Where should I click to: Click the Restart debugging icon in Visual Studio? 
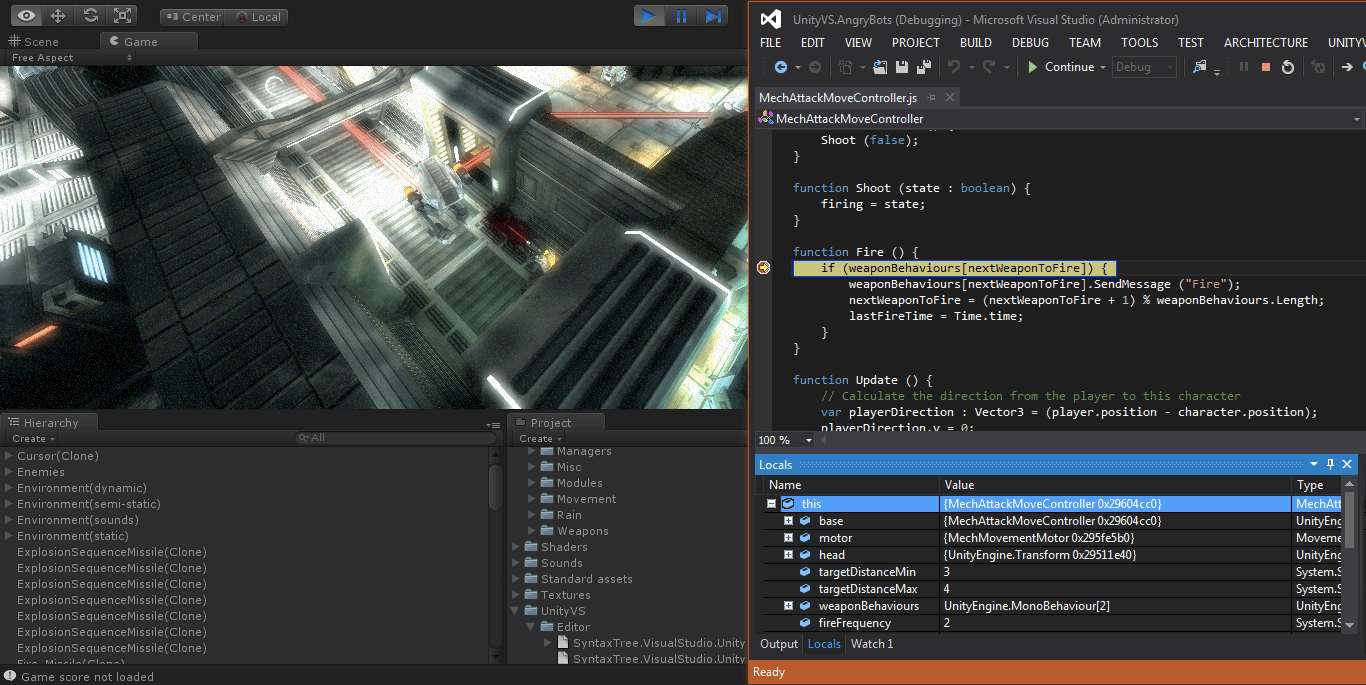point(1288,66)
